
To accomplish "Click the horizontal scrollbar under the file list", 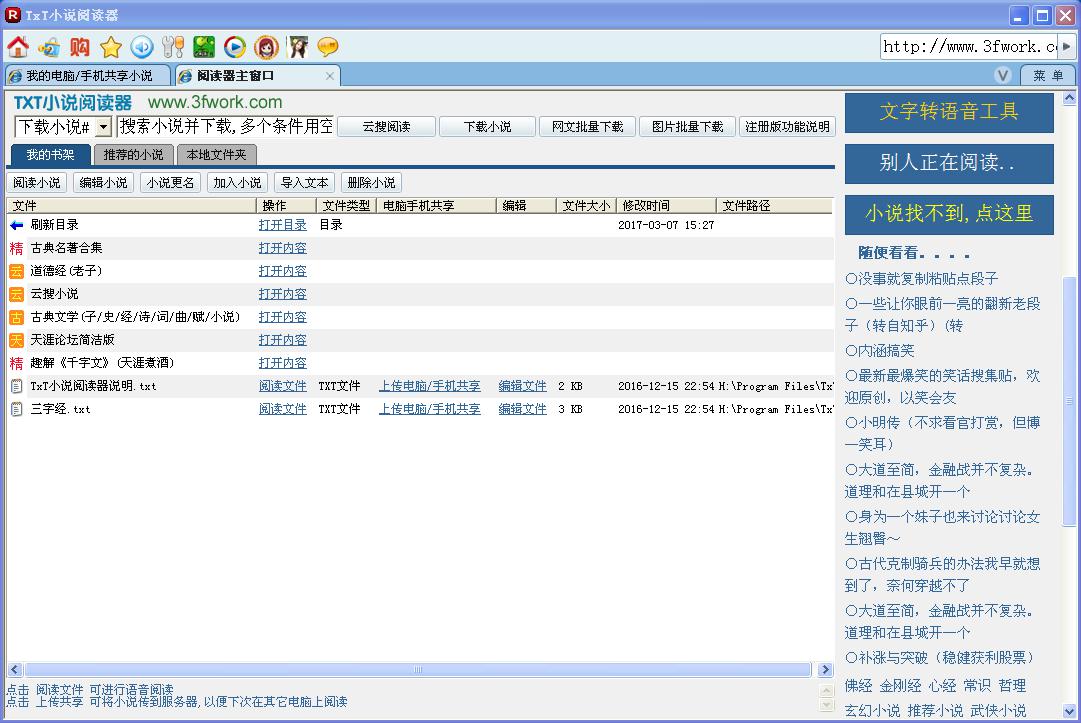I will pyautogui.click(x=418, y=670).
